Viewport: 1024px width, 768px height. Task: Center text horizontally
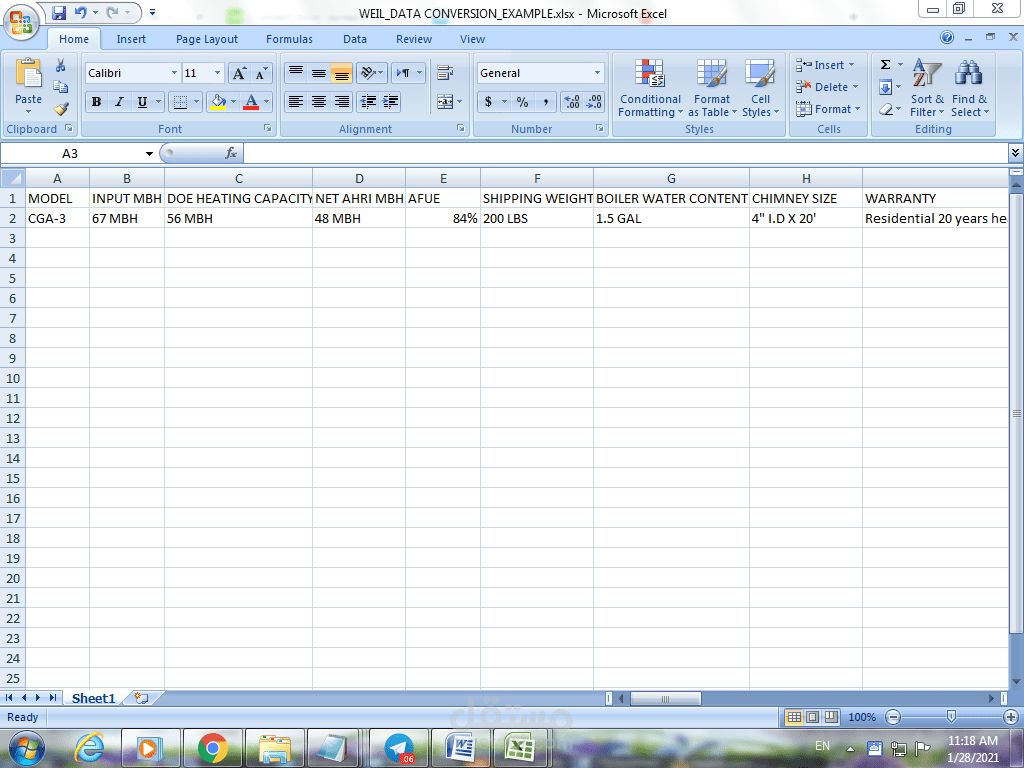[x=319, y=102]
